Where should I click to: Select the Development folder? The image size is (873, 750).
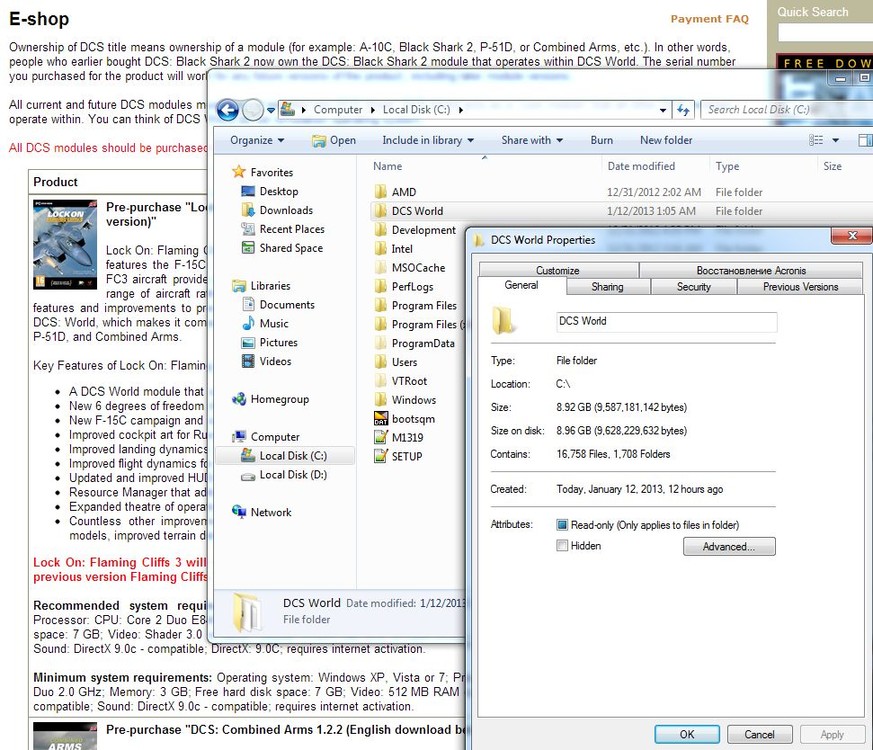coord(415,230)
